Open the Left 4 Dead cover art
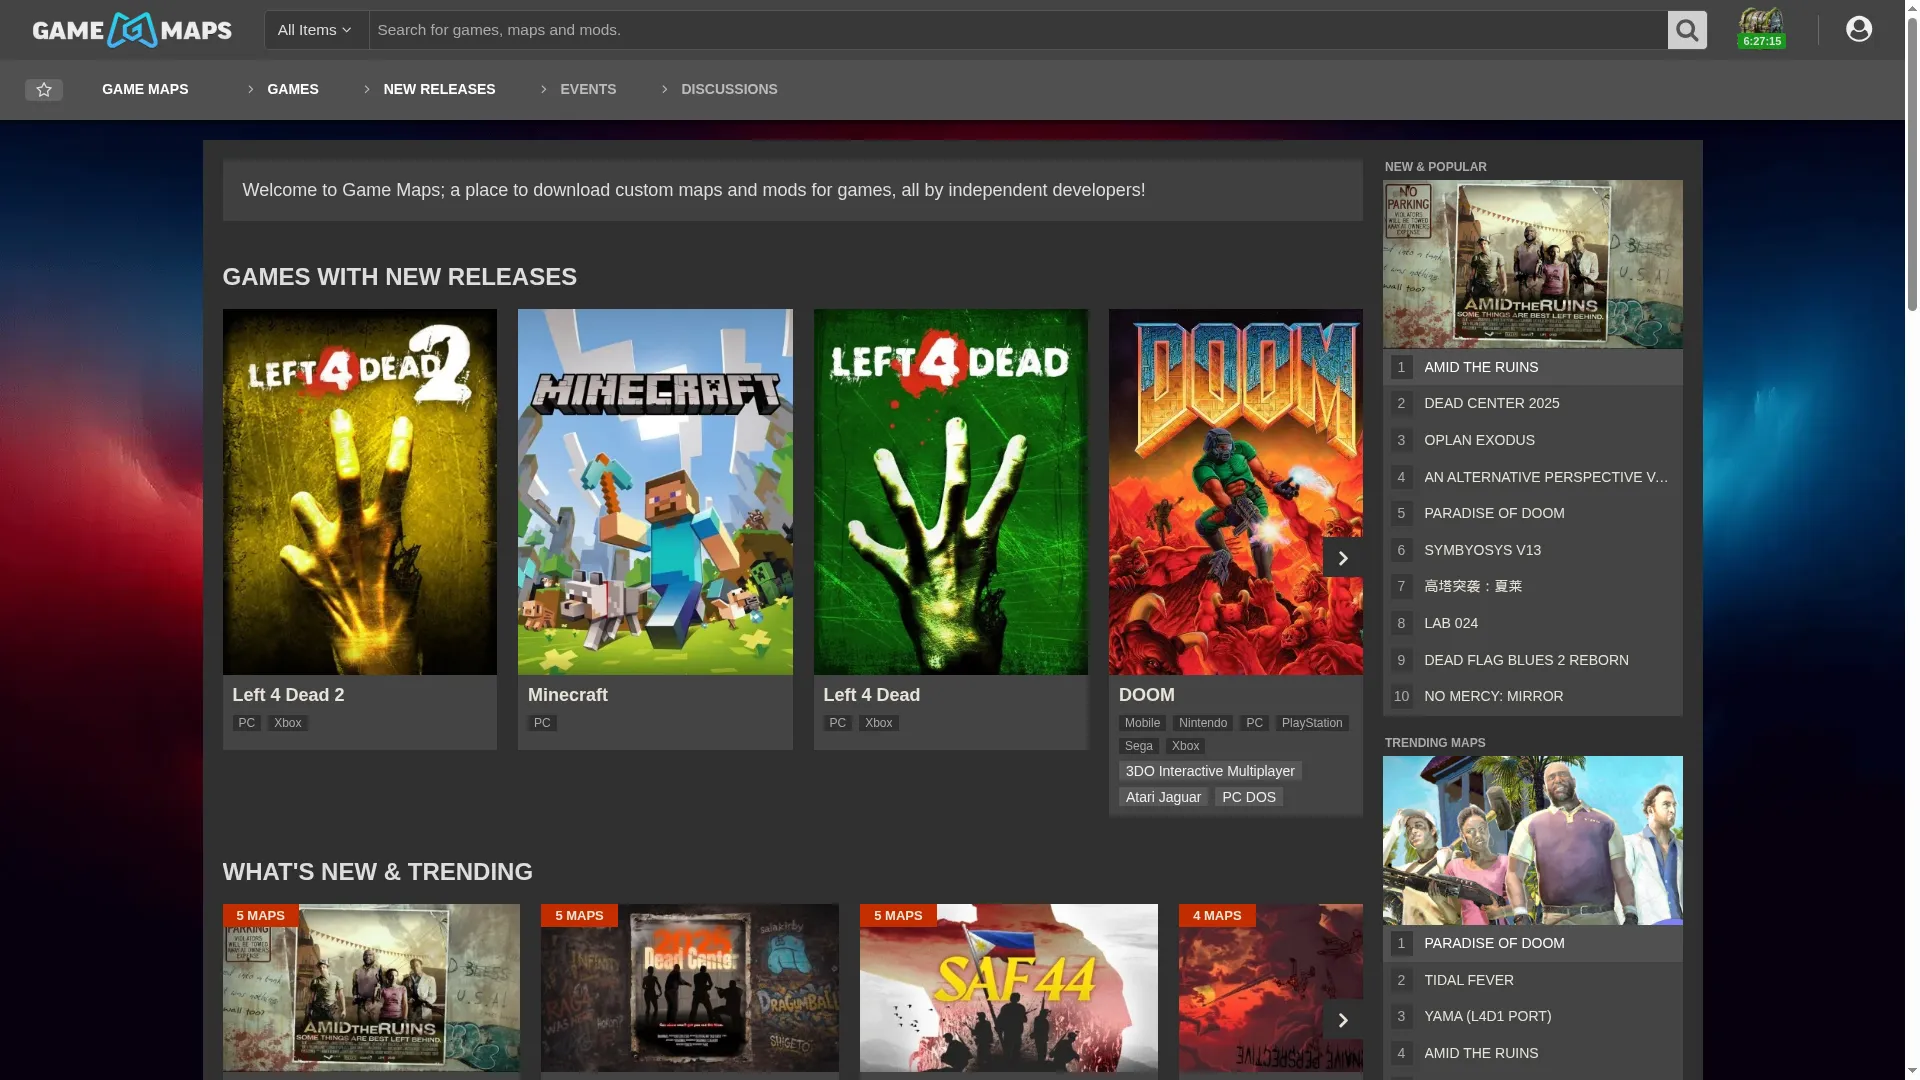1920x1080 pixels. click(951, 491)
